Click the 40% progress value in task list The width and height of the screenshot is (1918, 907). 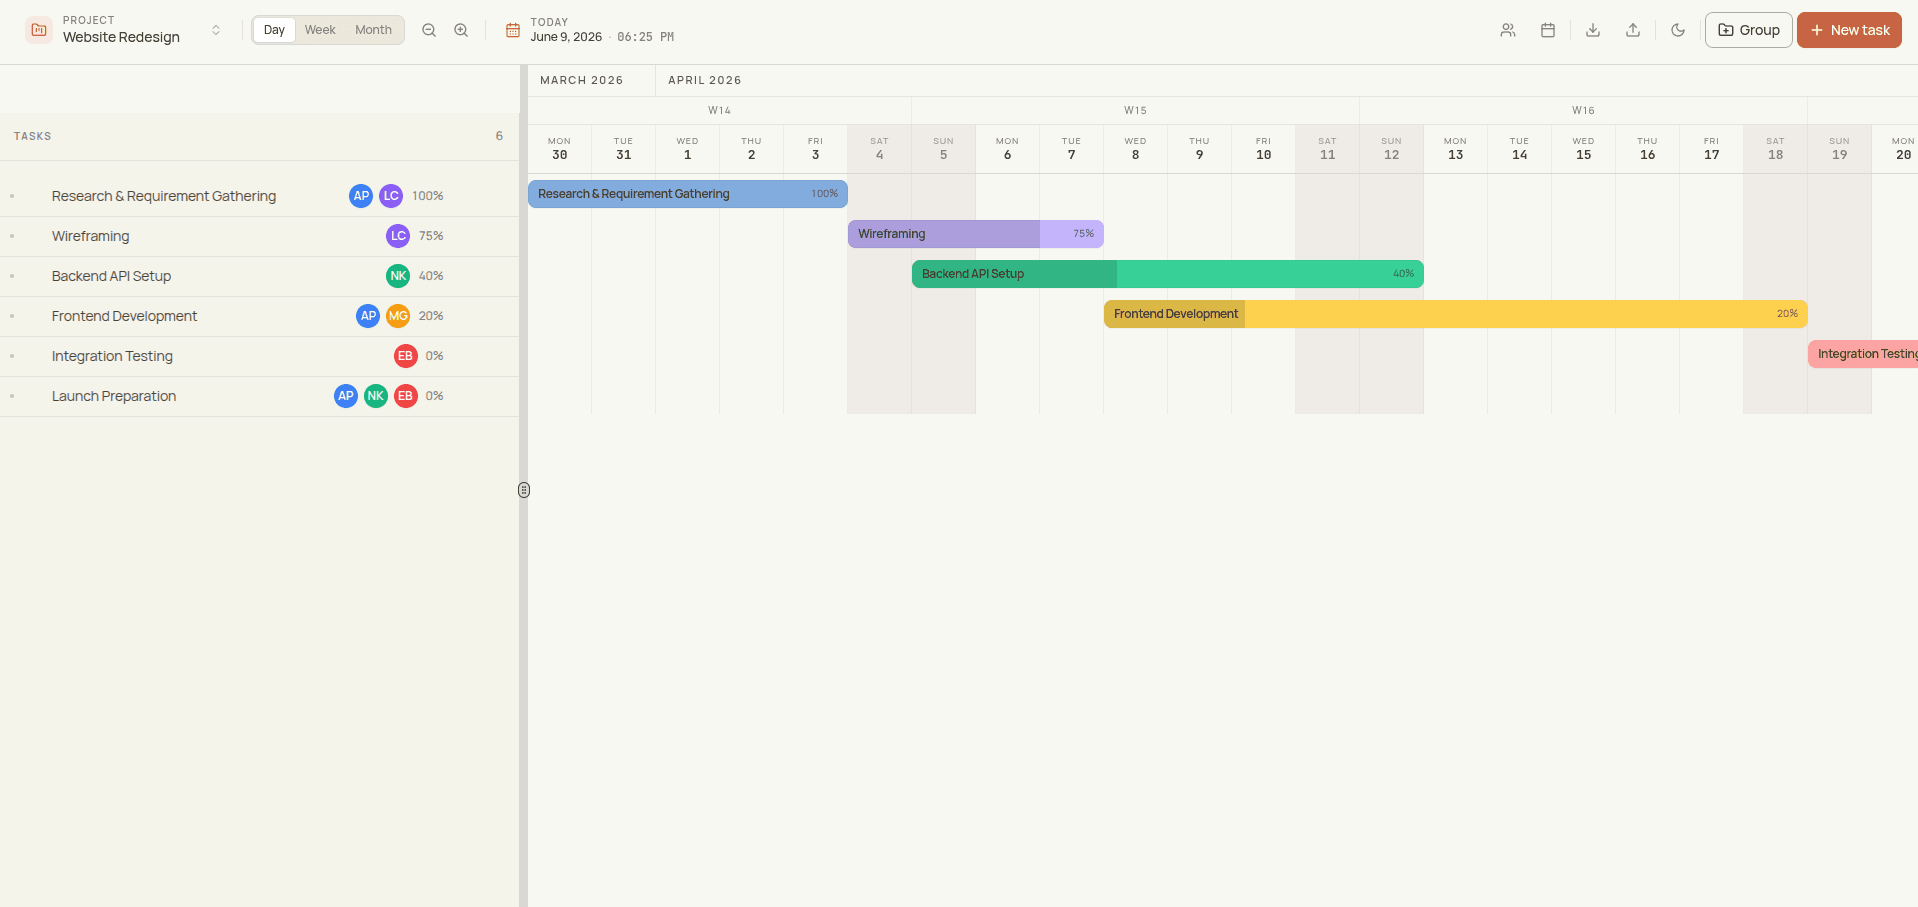pyautogui.click(x=431, y=276)
